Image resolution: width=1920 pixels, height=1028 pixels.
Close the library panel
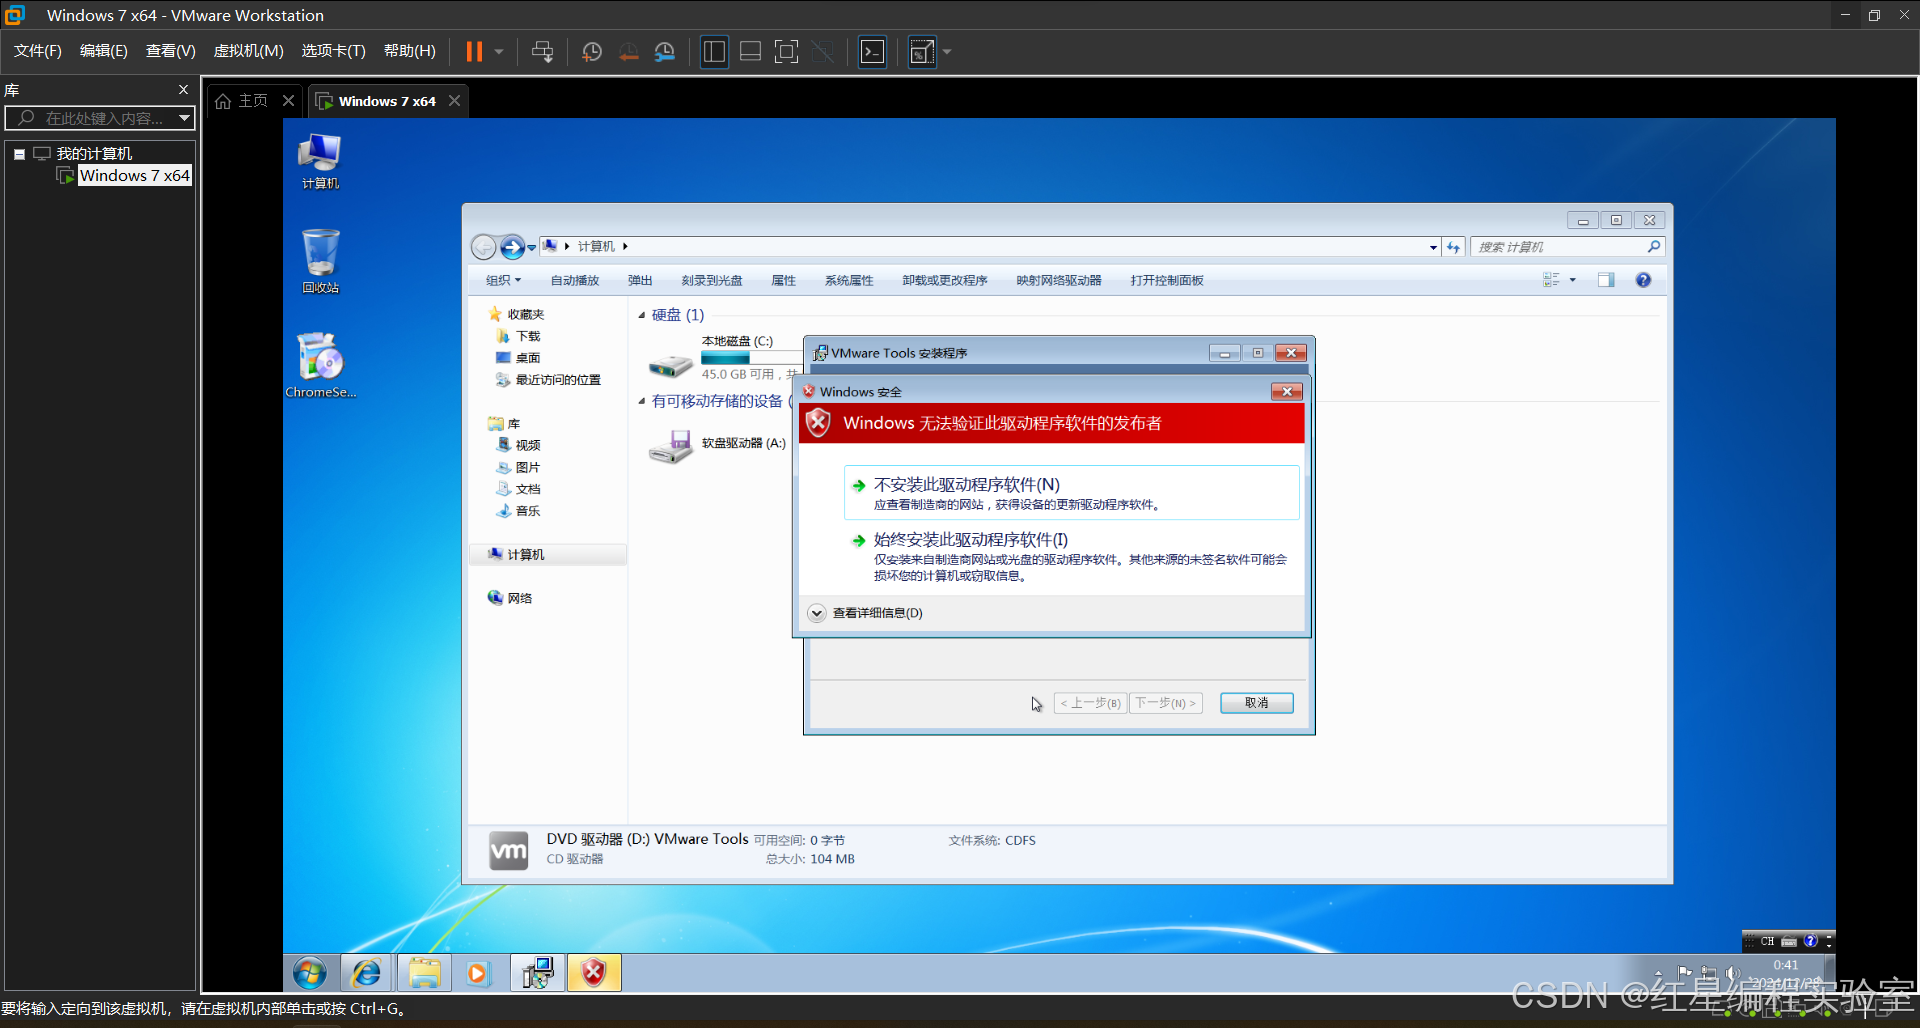tap(183, 90)
